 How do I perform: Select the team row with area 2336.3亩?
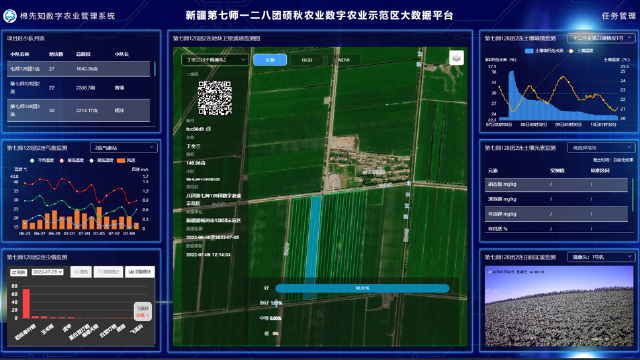click(x=78, y=88)
